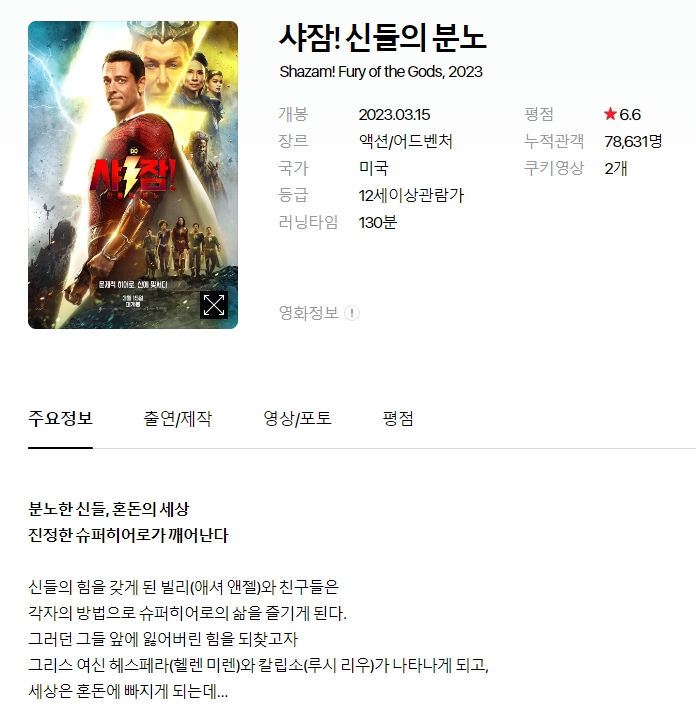The height and width of the screenshot is (715, 696).
Task: Open the 평점 tab
Action: (x=398, y=418)
